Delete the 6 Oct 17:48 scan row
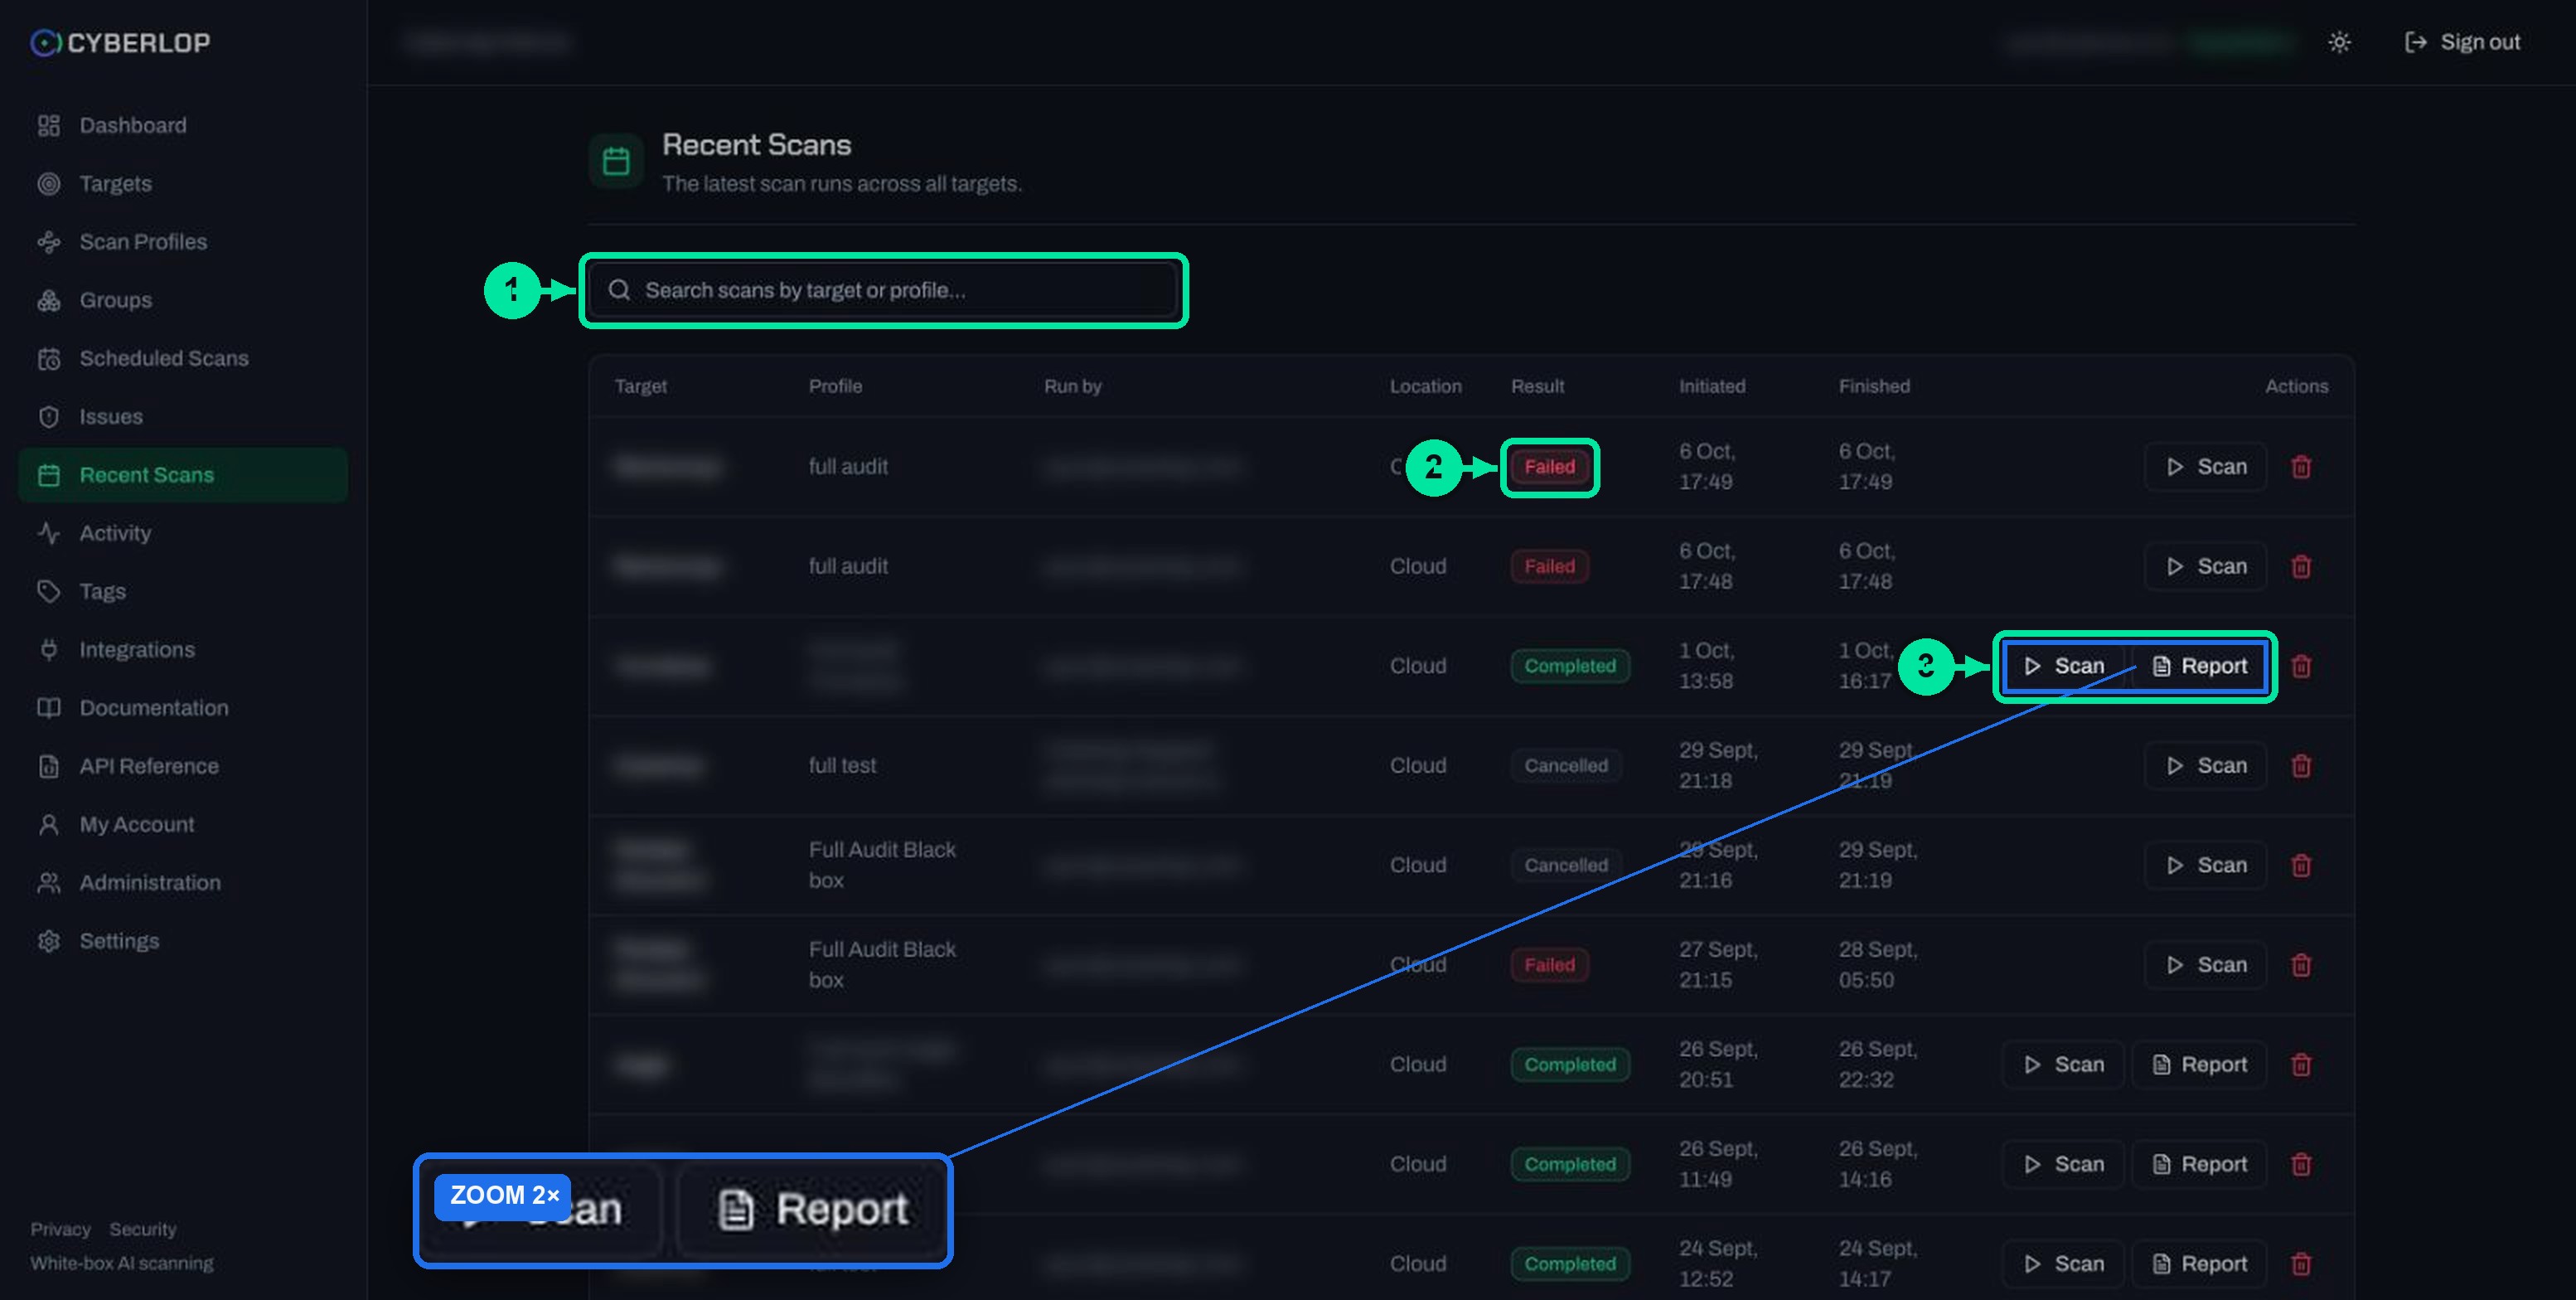This screenshot has width=2576, height=1300. click(x=2301, y=566)
